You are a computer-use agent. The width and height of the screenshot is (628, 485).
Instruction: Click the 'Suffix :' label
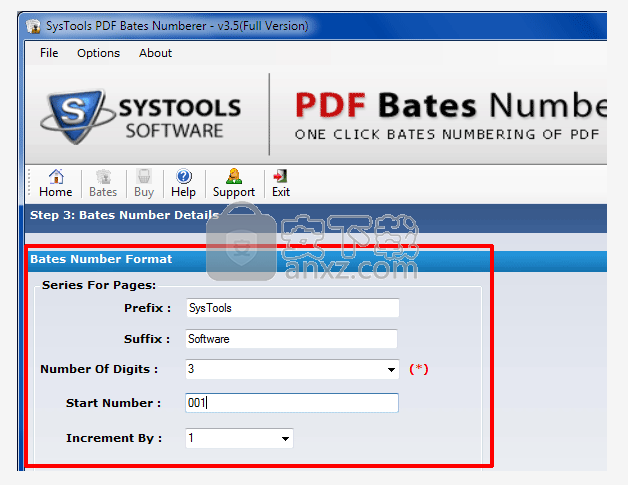147,339
